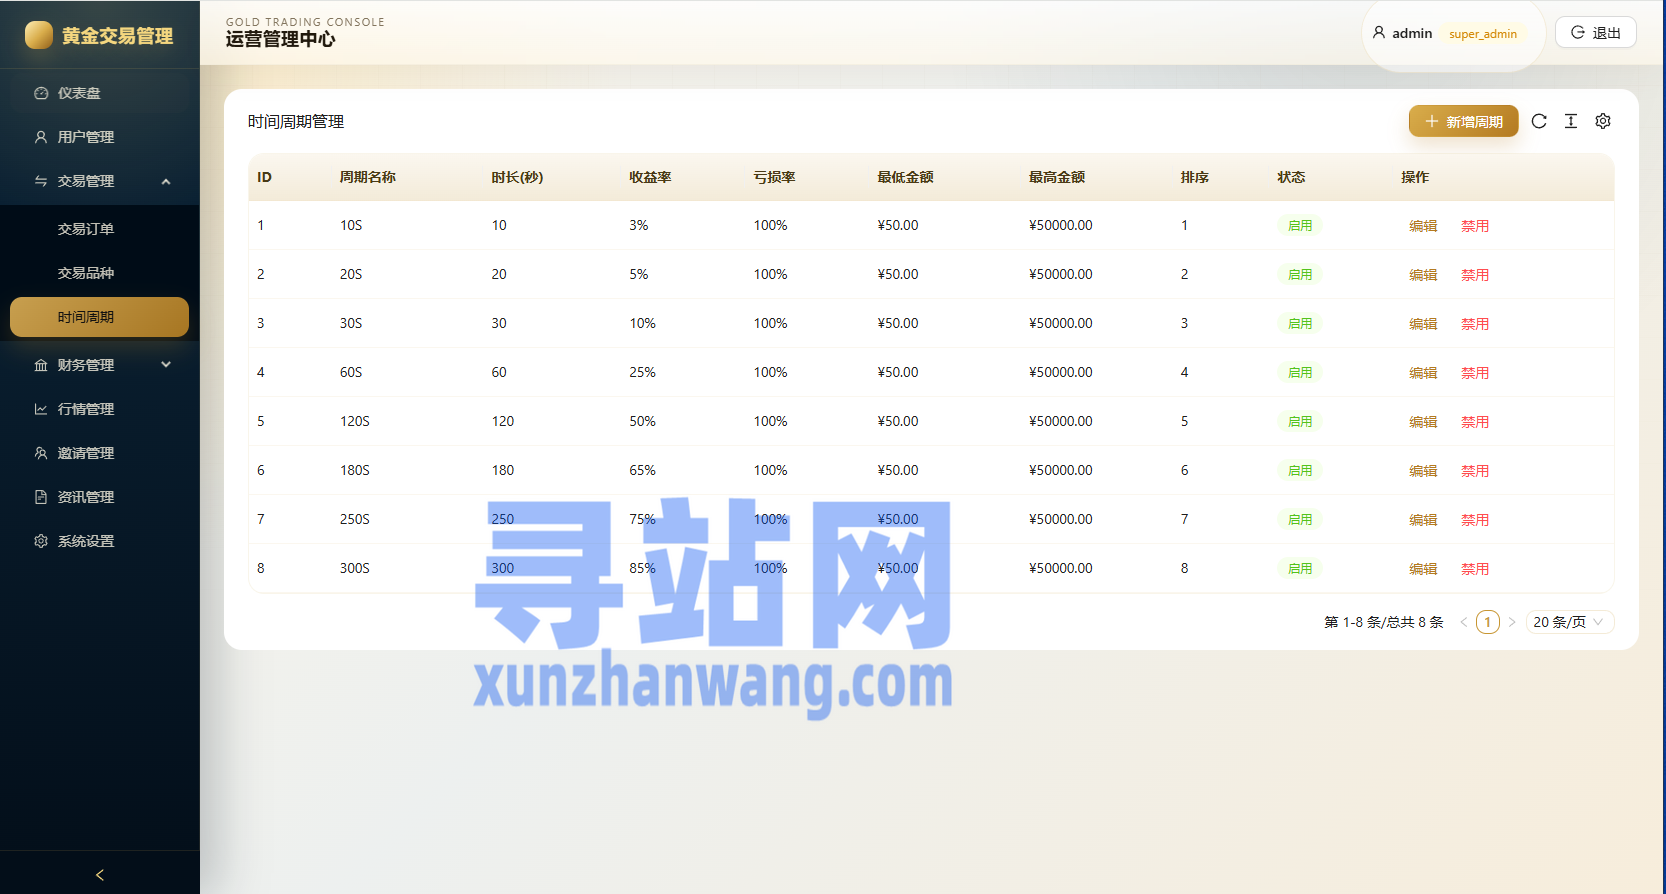The width and height of the screenshot is (1666, 894).
Task: Click the bank icon beside 财务管理
Action: coord(41,365)
